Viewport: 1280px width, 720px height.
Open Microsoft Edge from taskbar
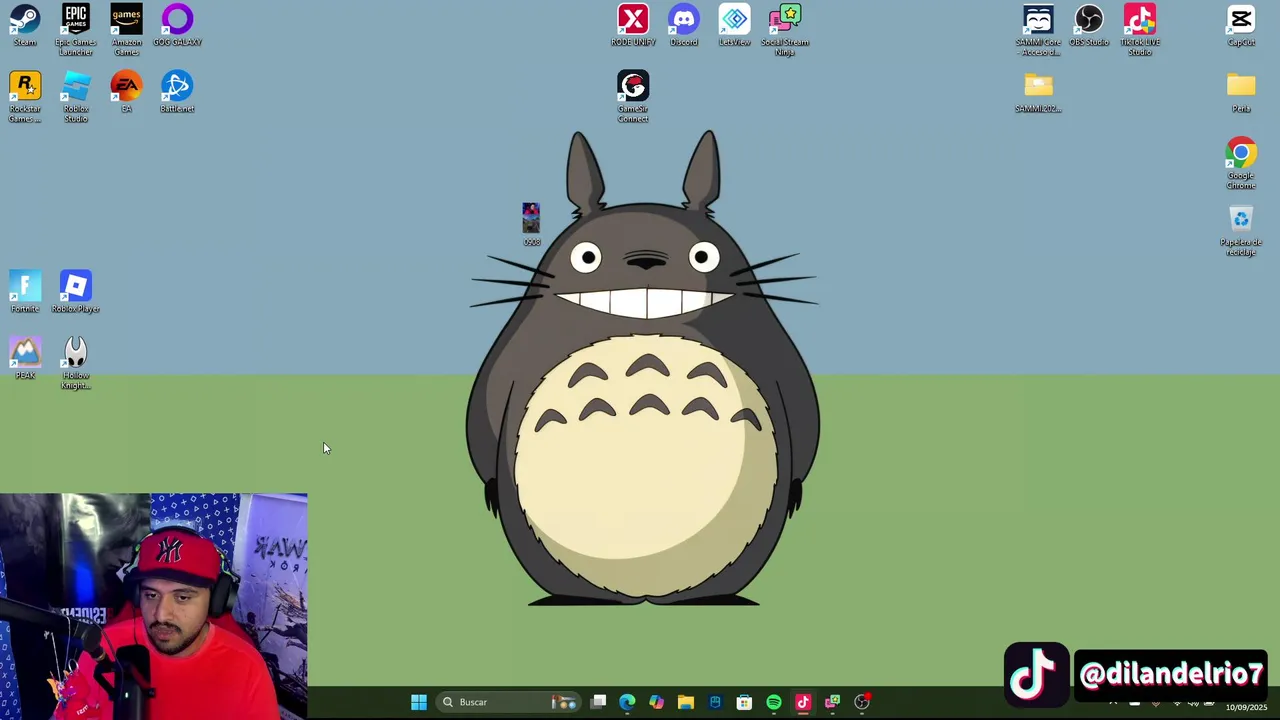(627, 702)
